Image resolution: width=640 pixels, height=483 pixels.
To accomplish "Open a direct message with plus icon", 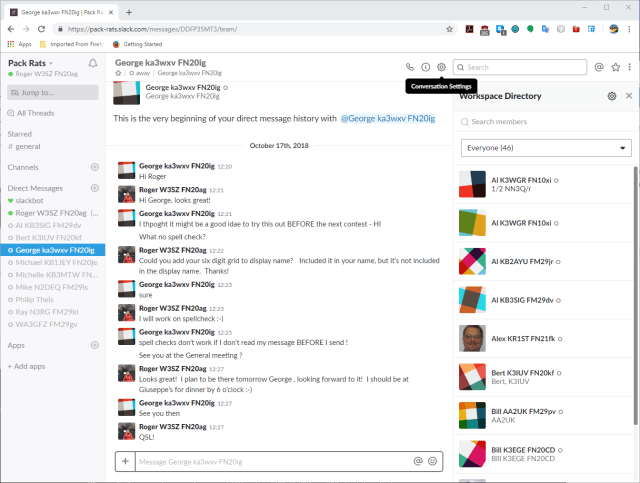I will [95, 188].
